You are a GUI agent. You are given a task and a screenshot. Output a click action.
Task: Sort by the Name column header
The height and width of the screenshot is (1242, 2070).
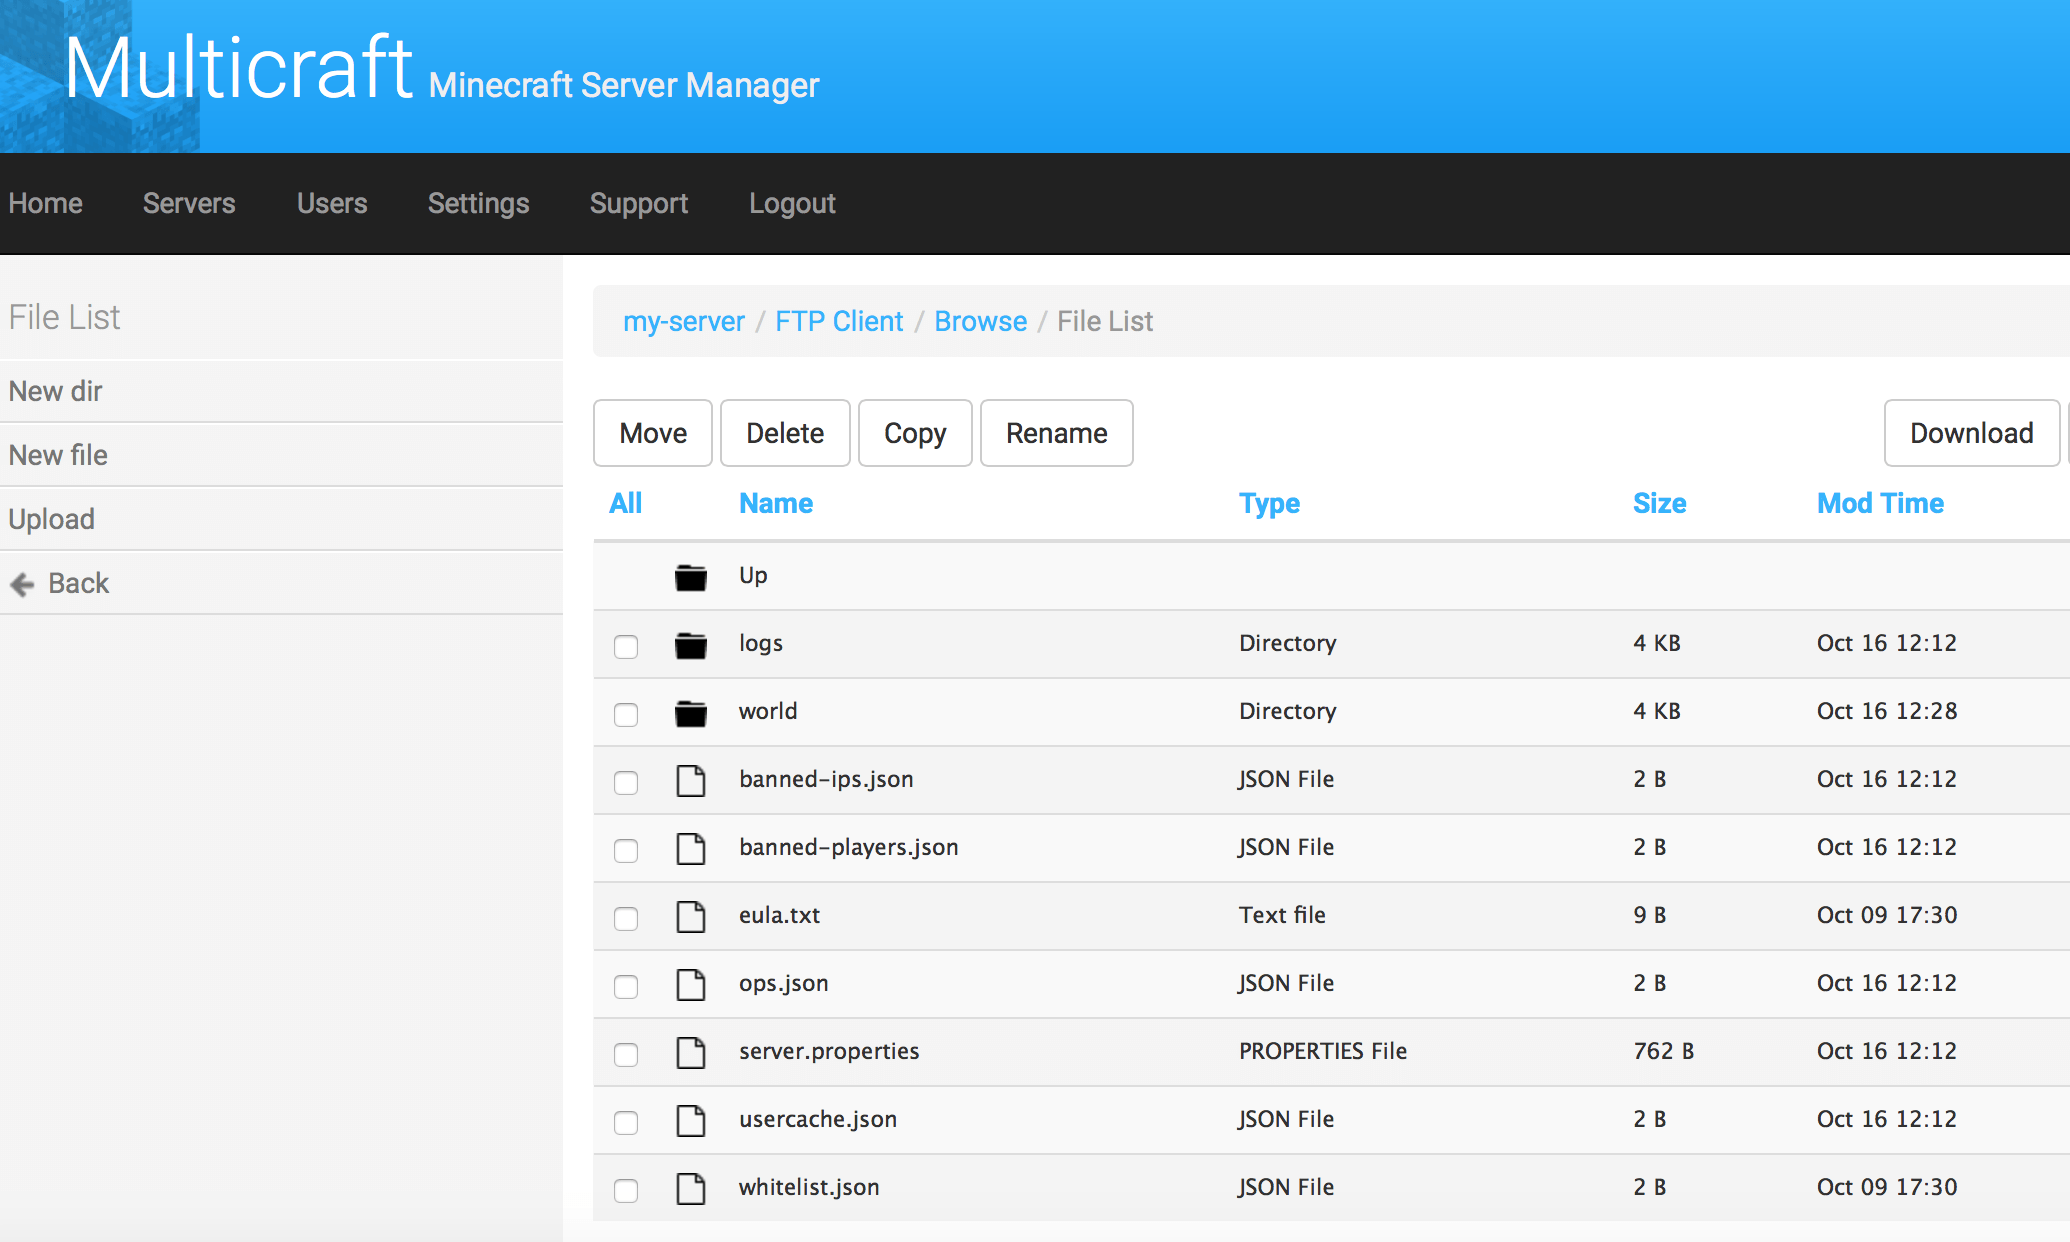pos(776,503)
